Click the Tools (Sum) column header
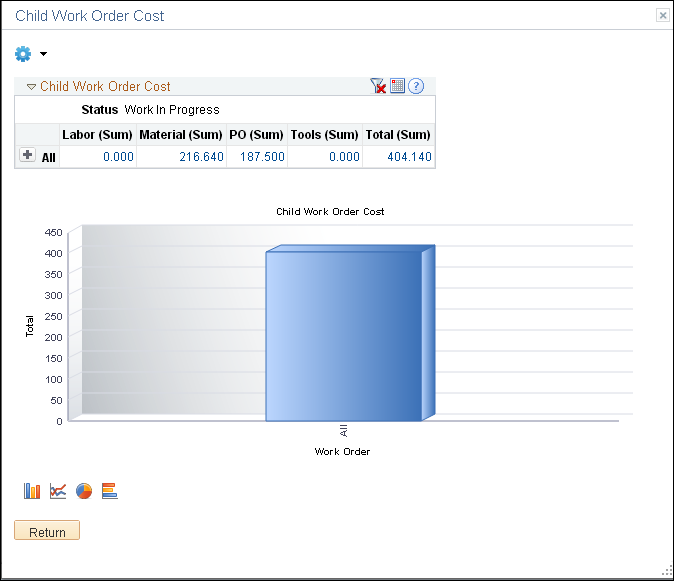This screenshot has width=674, height=581. click(325, 135)
